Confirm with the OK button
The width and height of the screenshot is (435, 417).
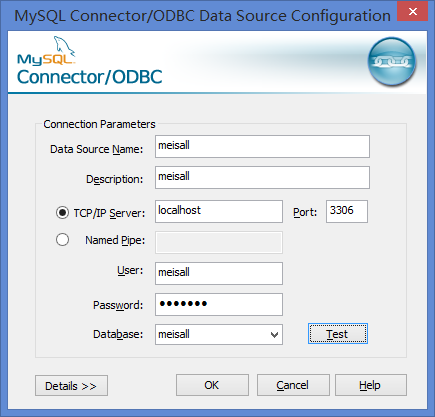click(212, 385)
